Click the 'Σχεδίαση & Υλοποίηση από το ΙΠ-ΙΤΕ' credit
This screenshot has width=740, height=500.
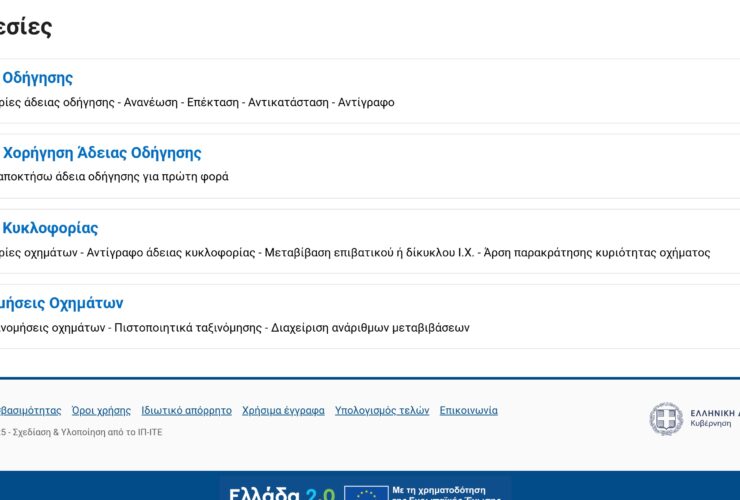[x=87, y=432]
